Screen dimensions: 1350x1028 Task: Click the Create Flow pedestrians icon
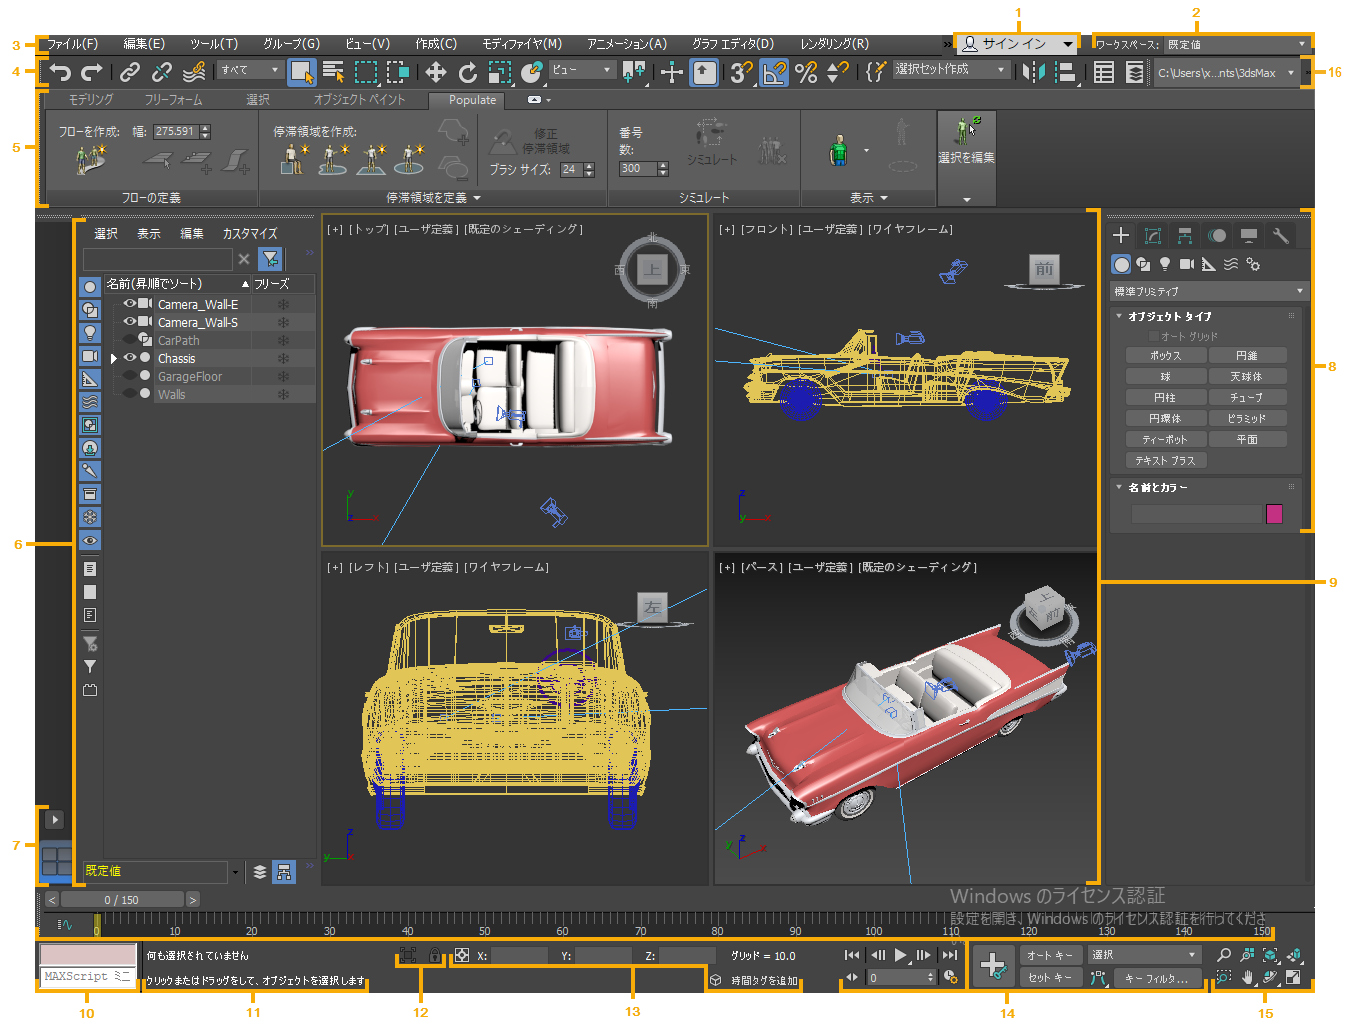point(90,160)
